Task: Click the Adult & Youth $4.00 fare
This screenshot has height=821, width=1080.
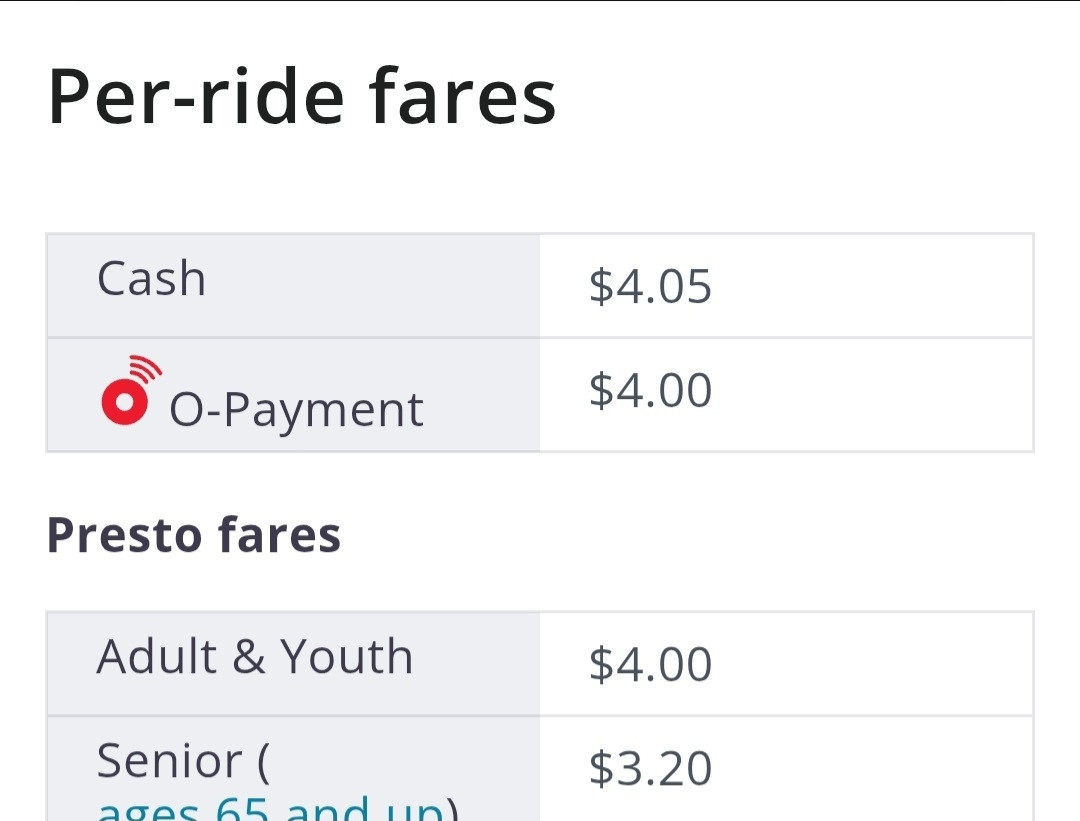Action: coord(650,664)
